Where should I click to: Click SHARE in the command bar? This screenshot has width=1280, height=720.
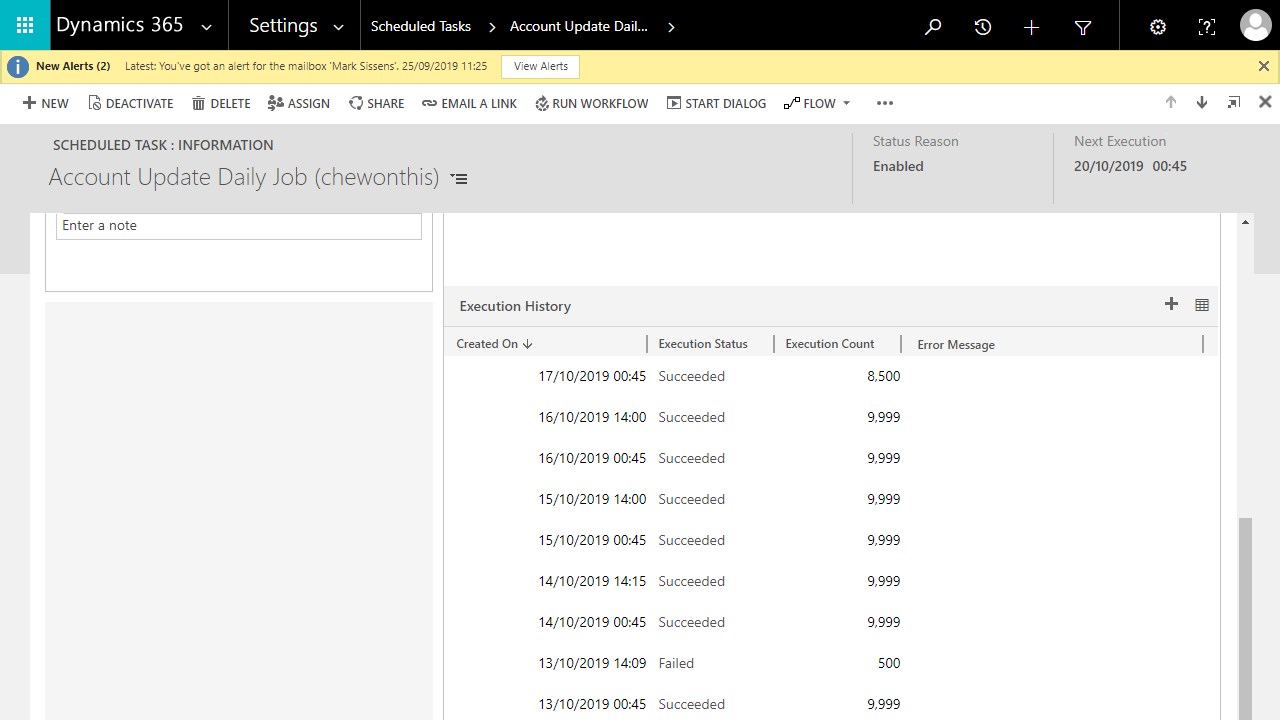coord(377,103)
